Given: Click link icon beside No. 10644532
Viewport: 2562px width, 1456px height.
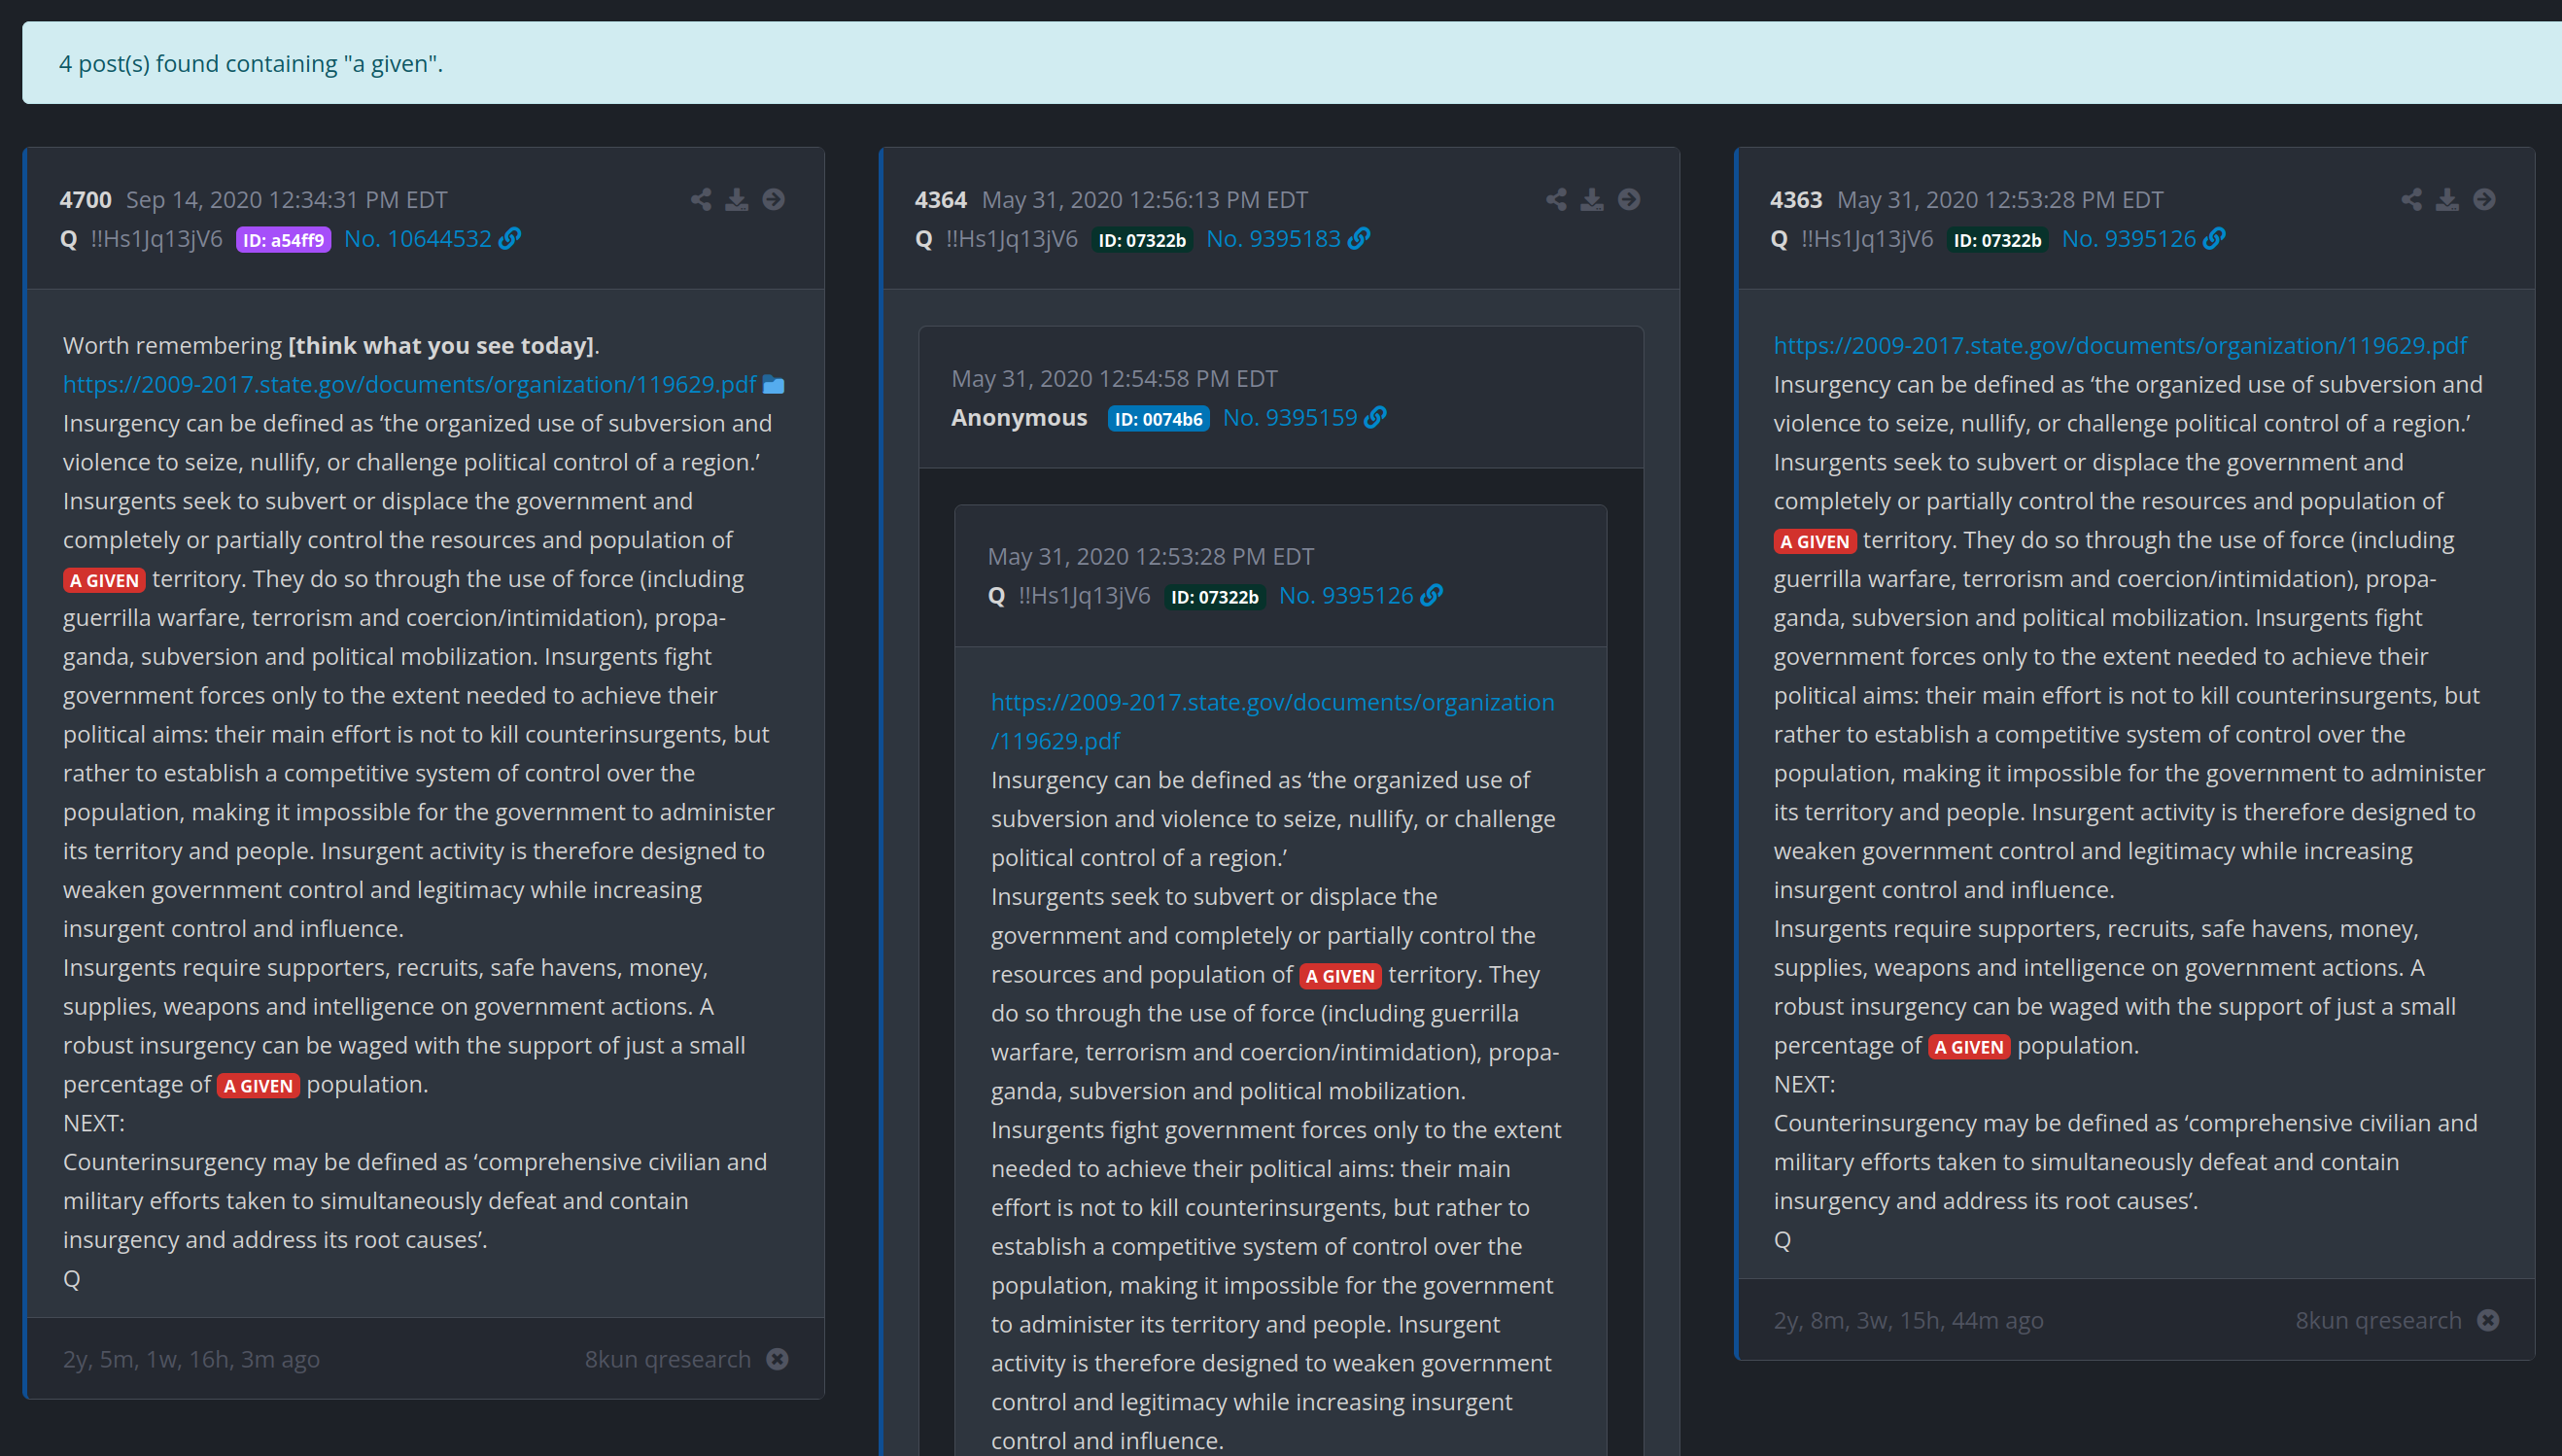Looking at the screenshot, I should (510, 238).
